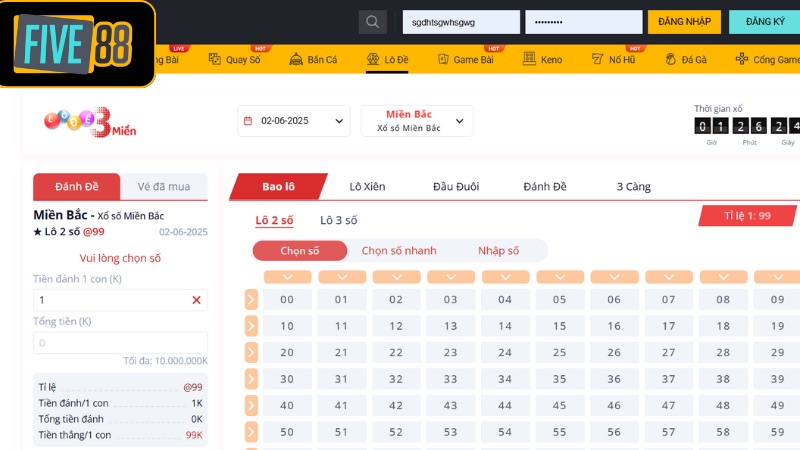Select entire row starting with 40
Screen dimensions: 800x450
251,406
